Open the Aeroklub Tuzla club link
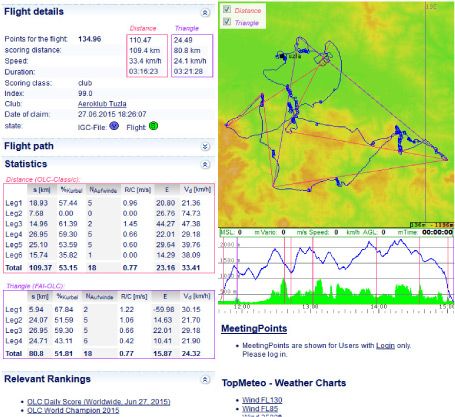The height and width of the screenshot is (417, 455). pyautogui.click(x=102, y=104)
